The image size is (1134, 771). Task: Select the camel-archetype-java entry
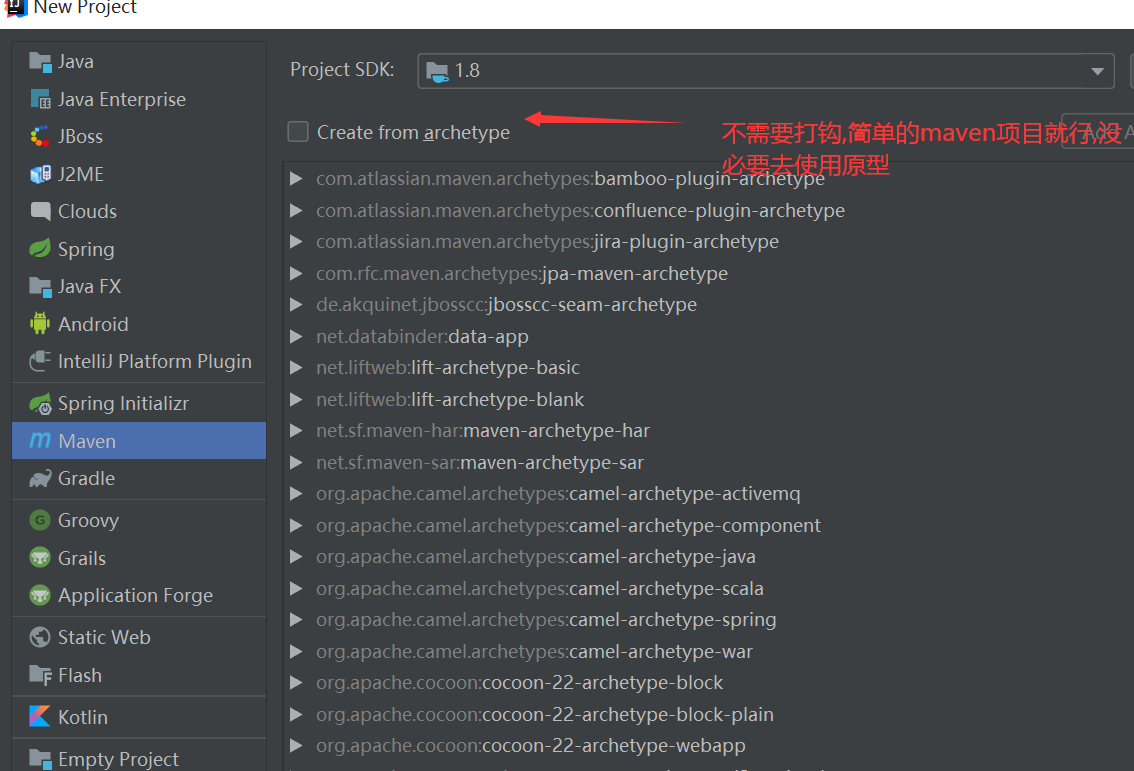(535, 556)
